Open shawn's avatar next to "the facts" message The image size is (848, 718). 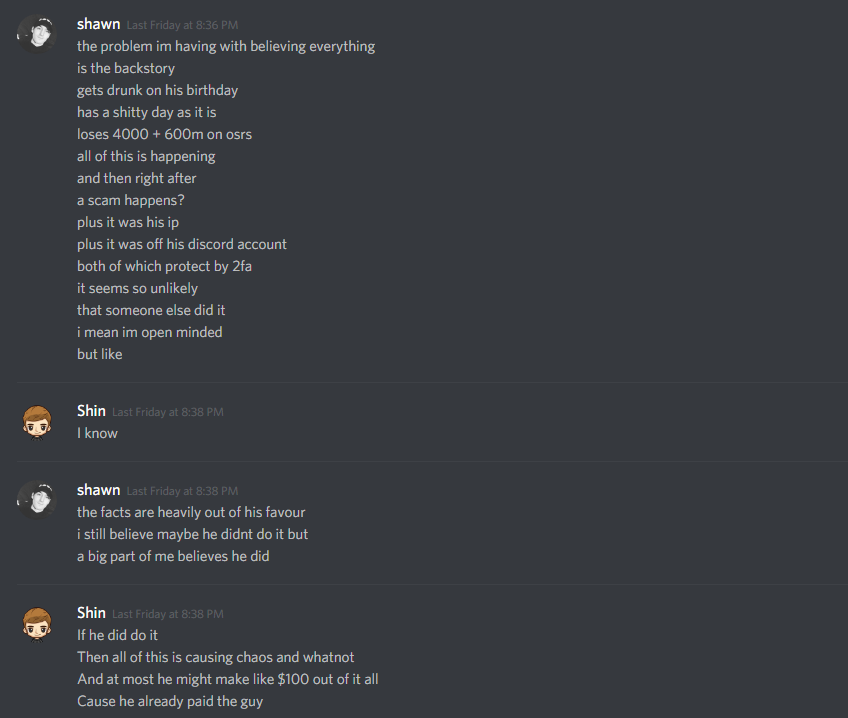coord(37,500)
